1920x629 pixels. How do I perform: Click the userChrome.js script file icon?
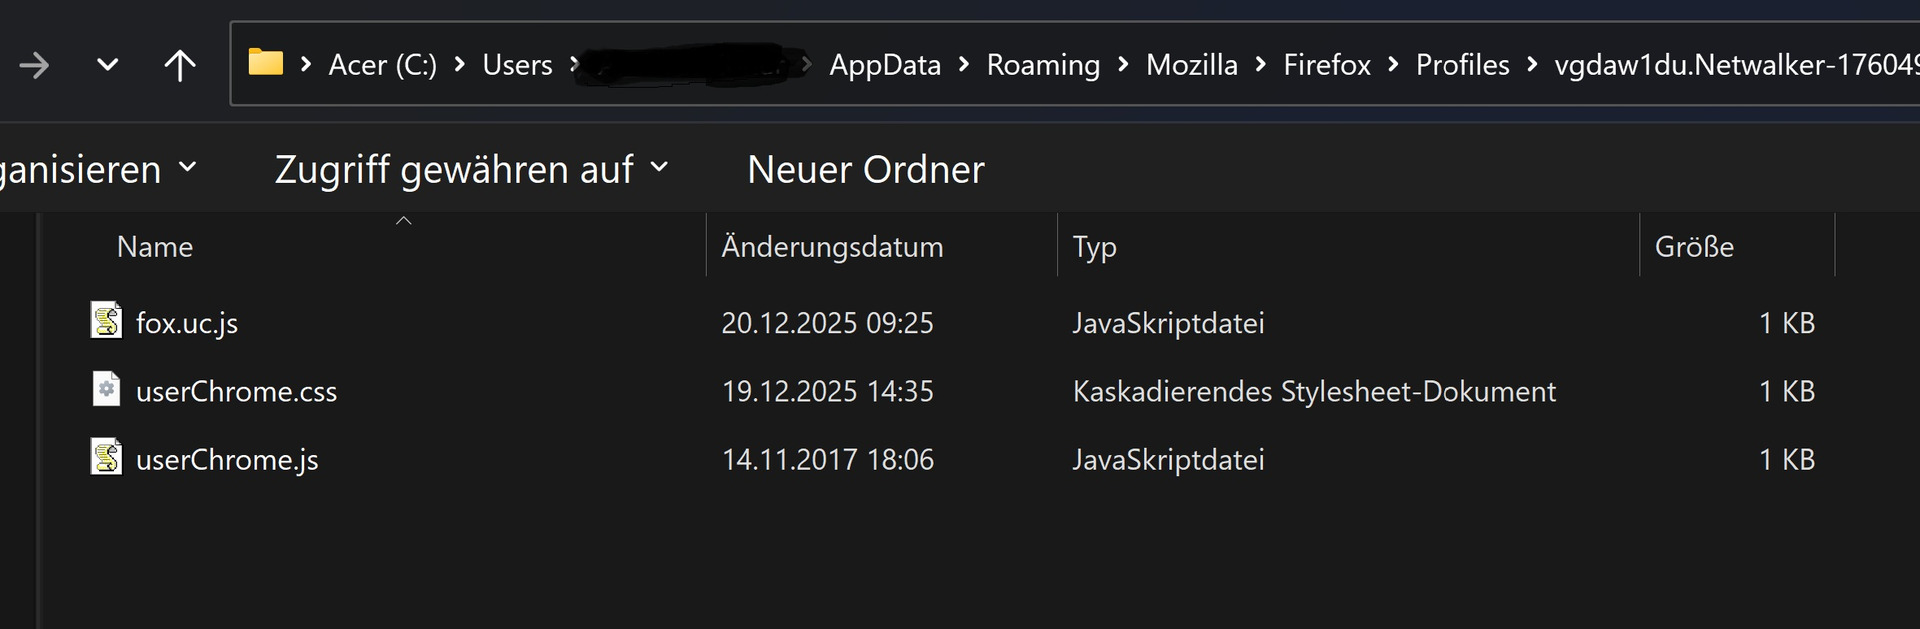click(x=106, y=458)
